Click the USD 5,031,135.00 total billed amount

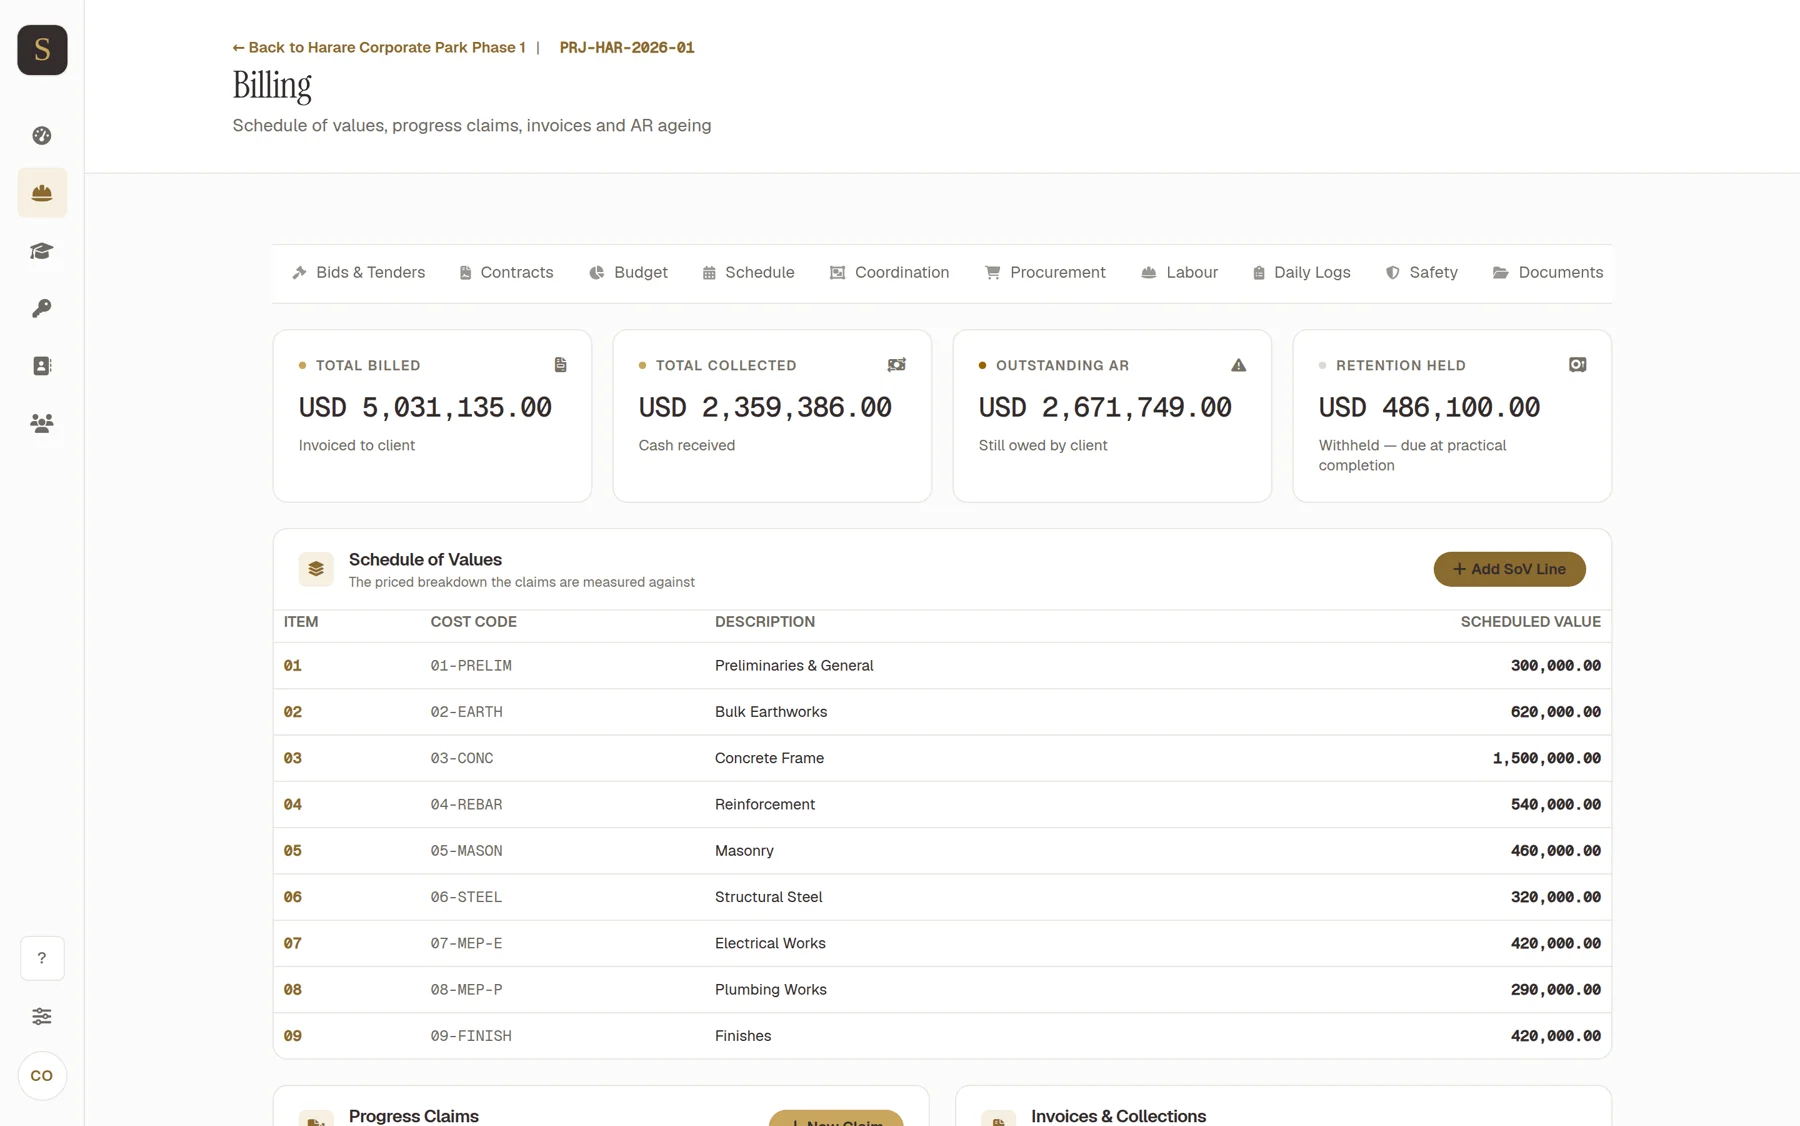coord(425,408)
